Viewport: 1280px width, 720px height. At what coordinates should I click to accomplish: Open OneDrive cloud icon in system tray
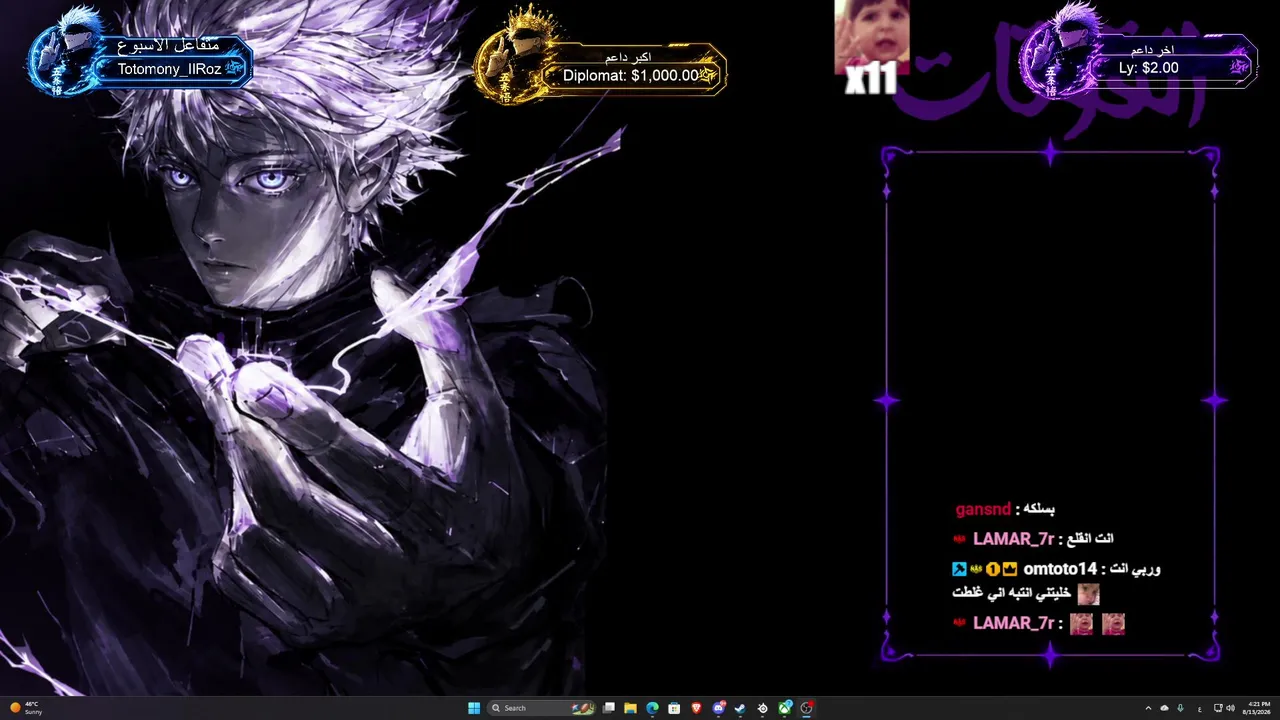[1164, 708]
